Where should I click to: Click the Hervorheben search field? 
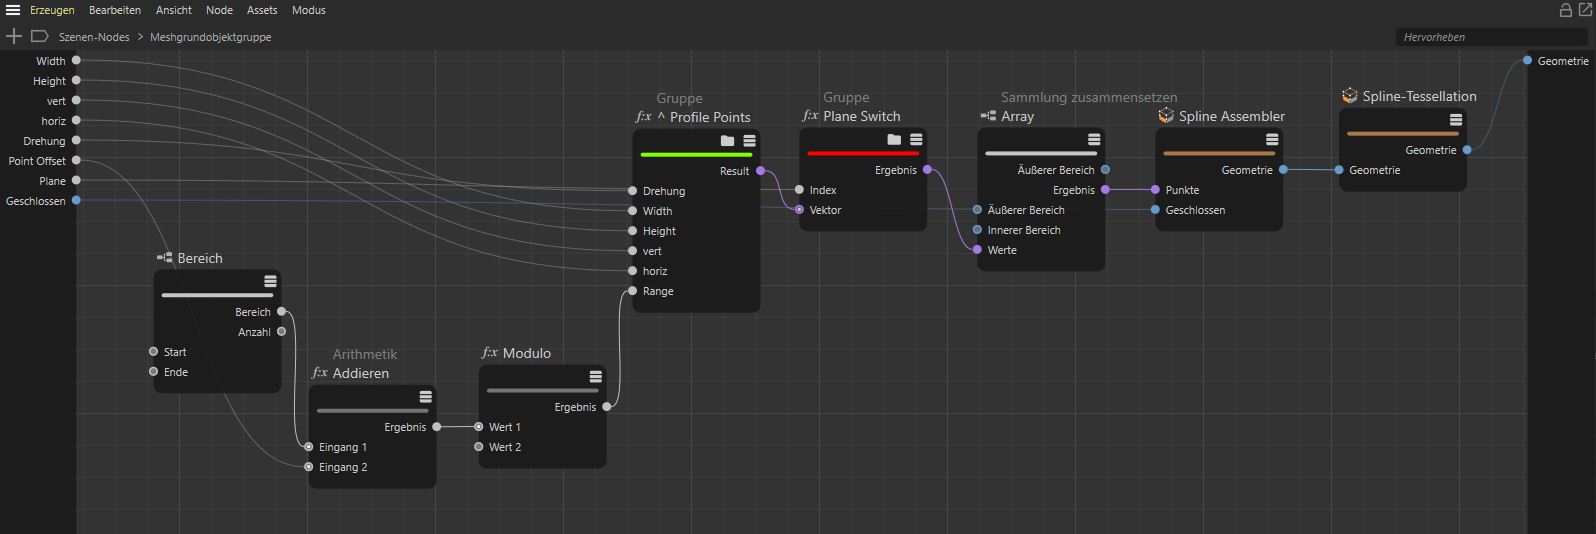point(1490,37)
